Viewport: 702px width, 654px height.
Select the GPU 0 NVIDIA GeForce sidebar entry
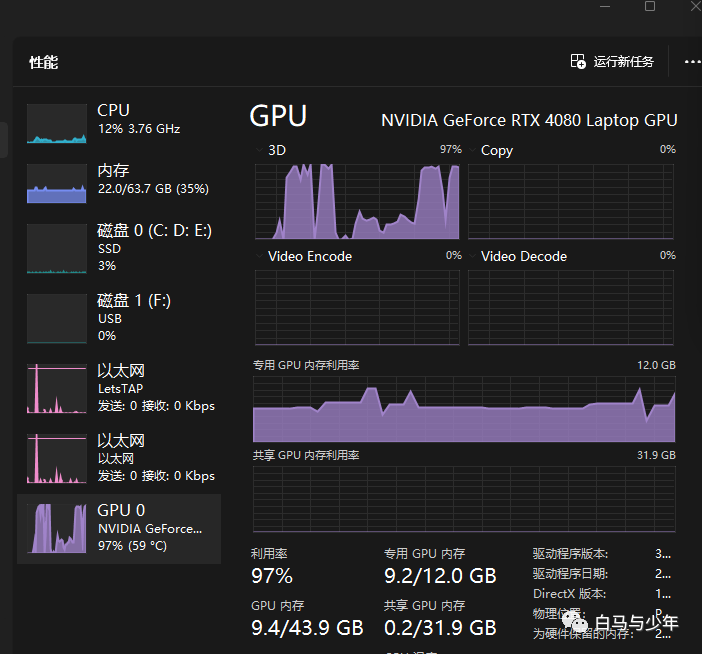[x=120, y=527]
